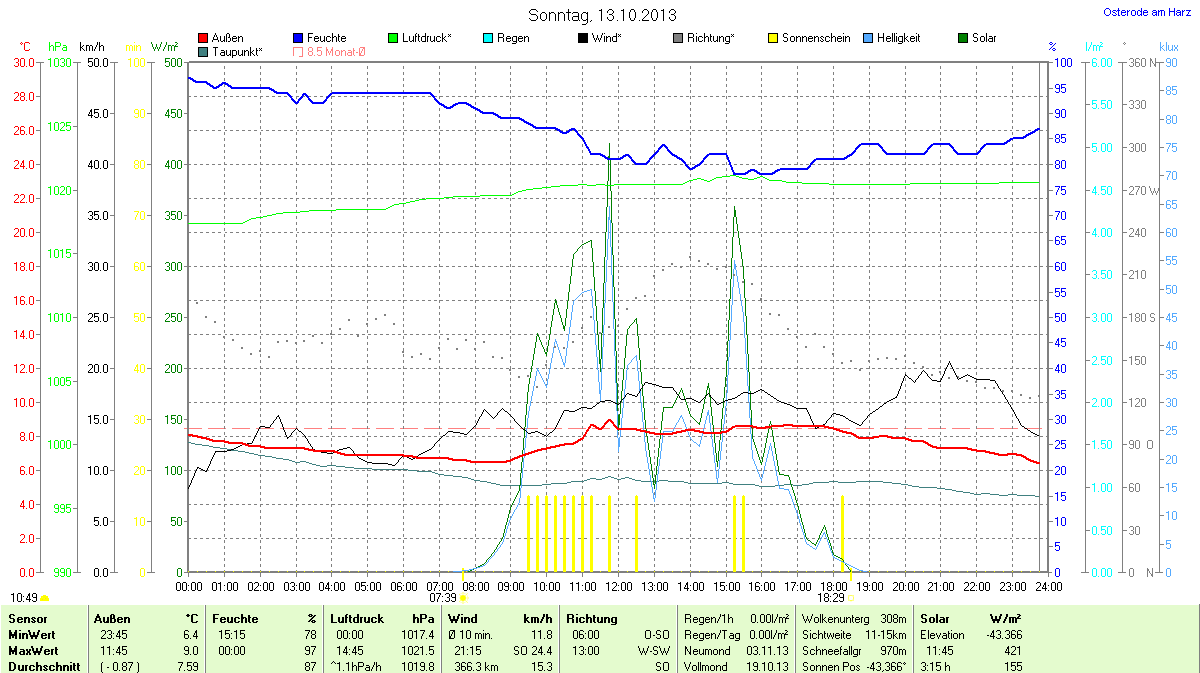Click the sun icon beside 10:49
The image size is (1200, 673).
coord(45,598)
